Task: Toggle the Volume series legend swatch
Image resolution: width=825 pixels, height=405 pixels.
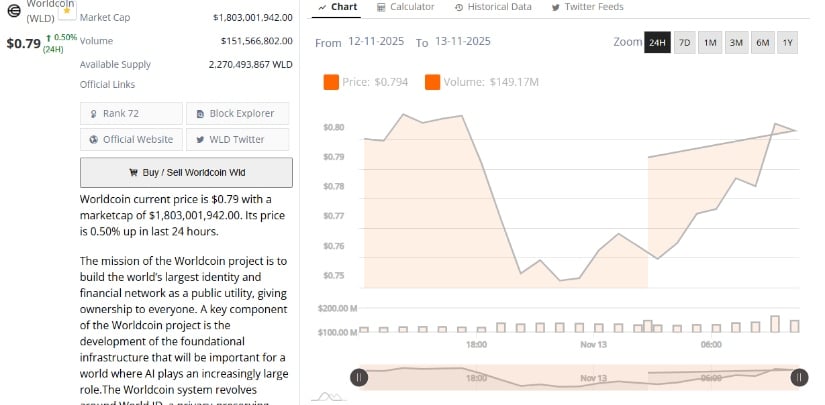Action: (x=433, y=82)
